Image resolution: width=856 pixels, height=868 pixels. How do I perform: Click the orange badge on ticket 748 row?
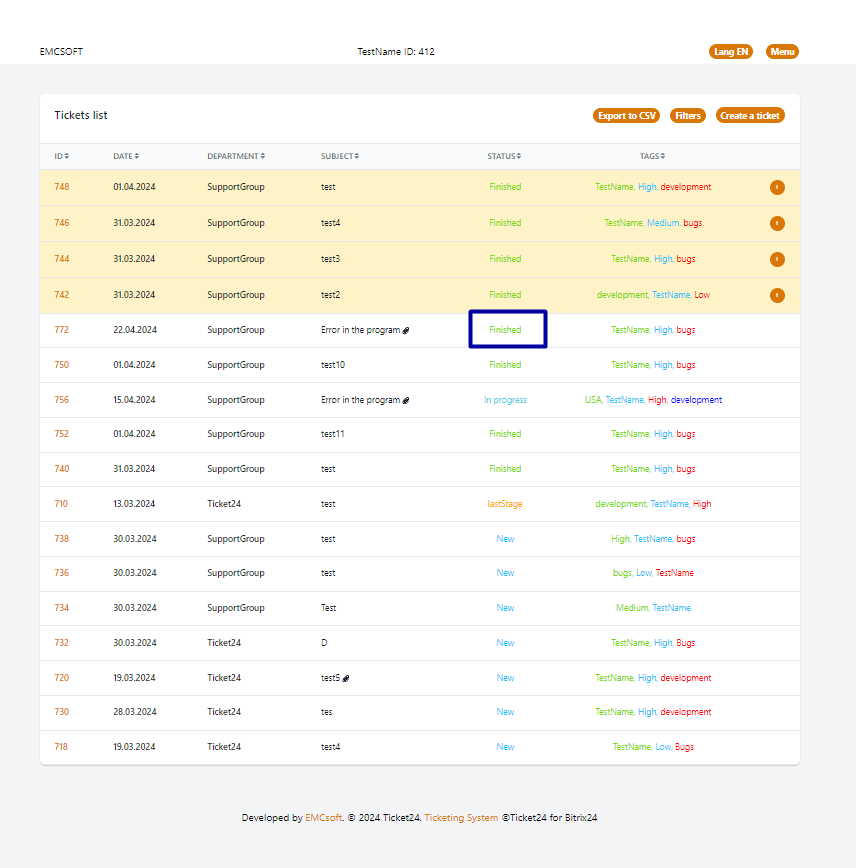[777, 187]
